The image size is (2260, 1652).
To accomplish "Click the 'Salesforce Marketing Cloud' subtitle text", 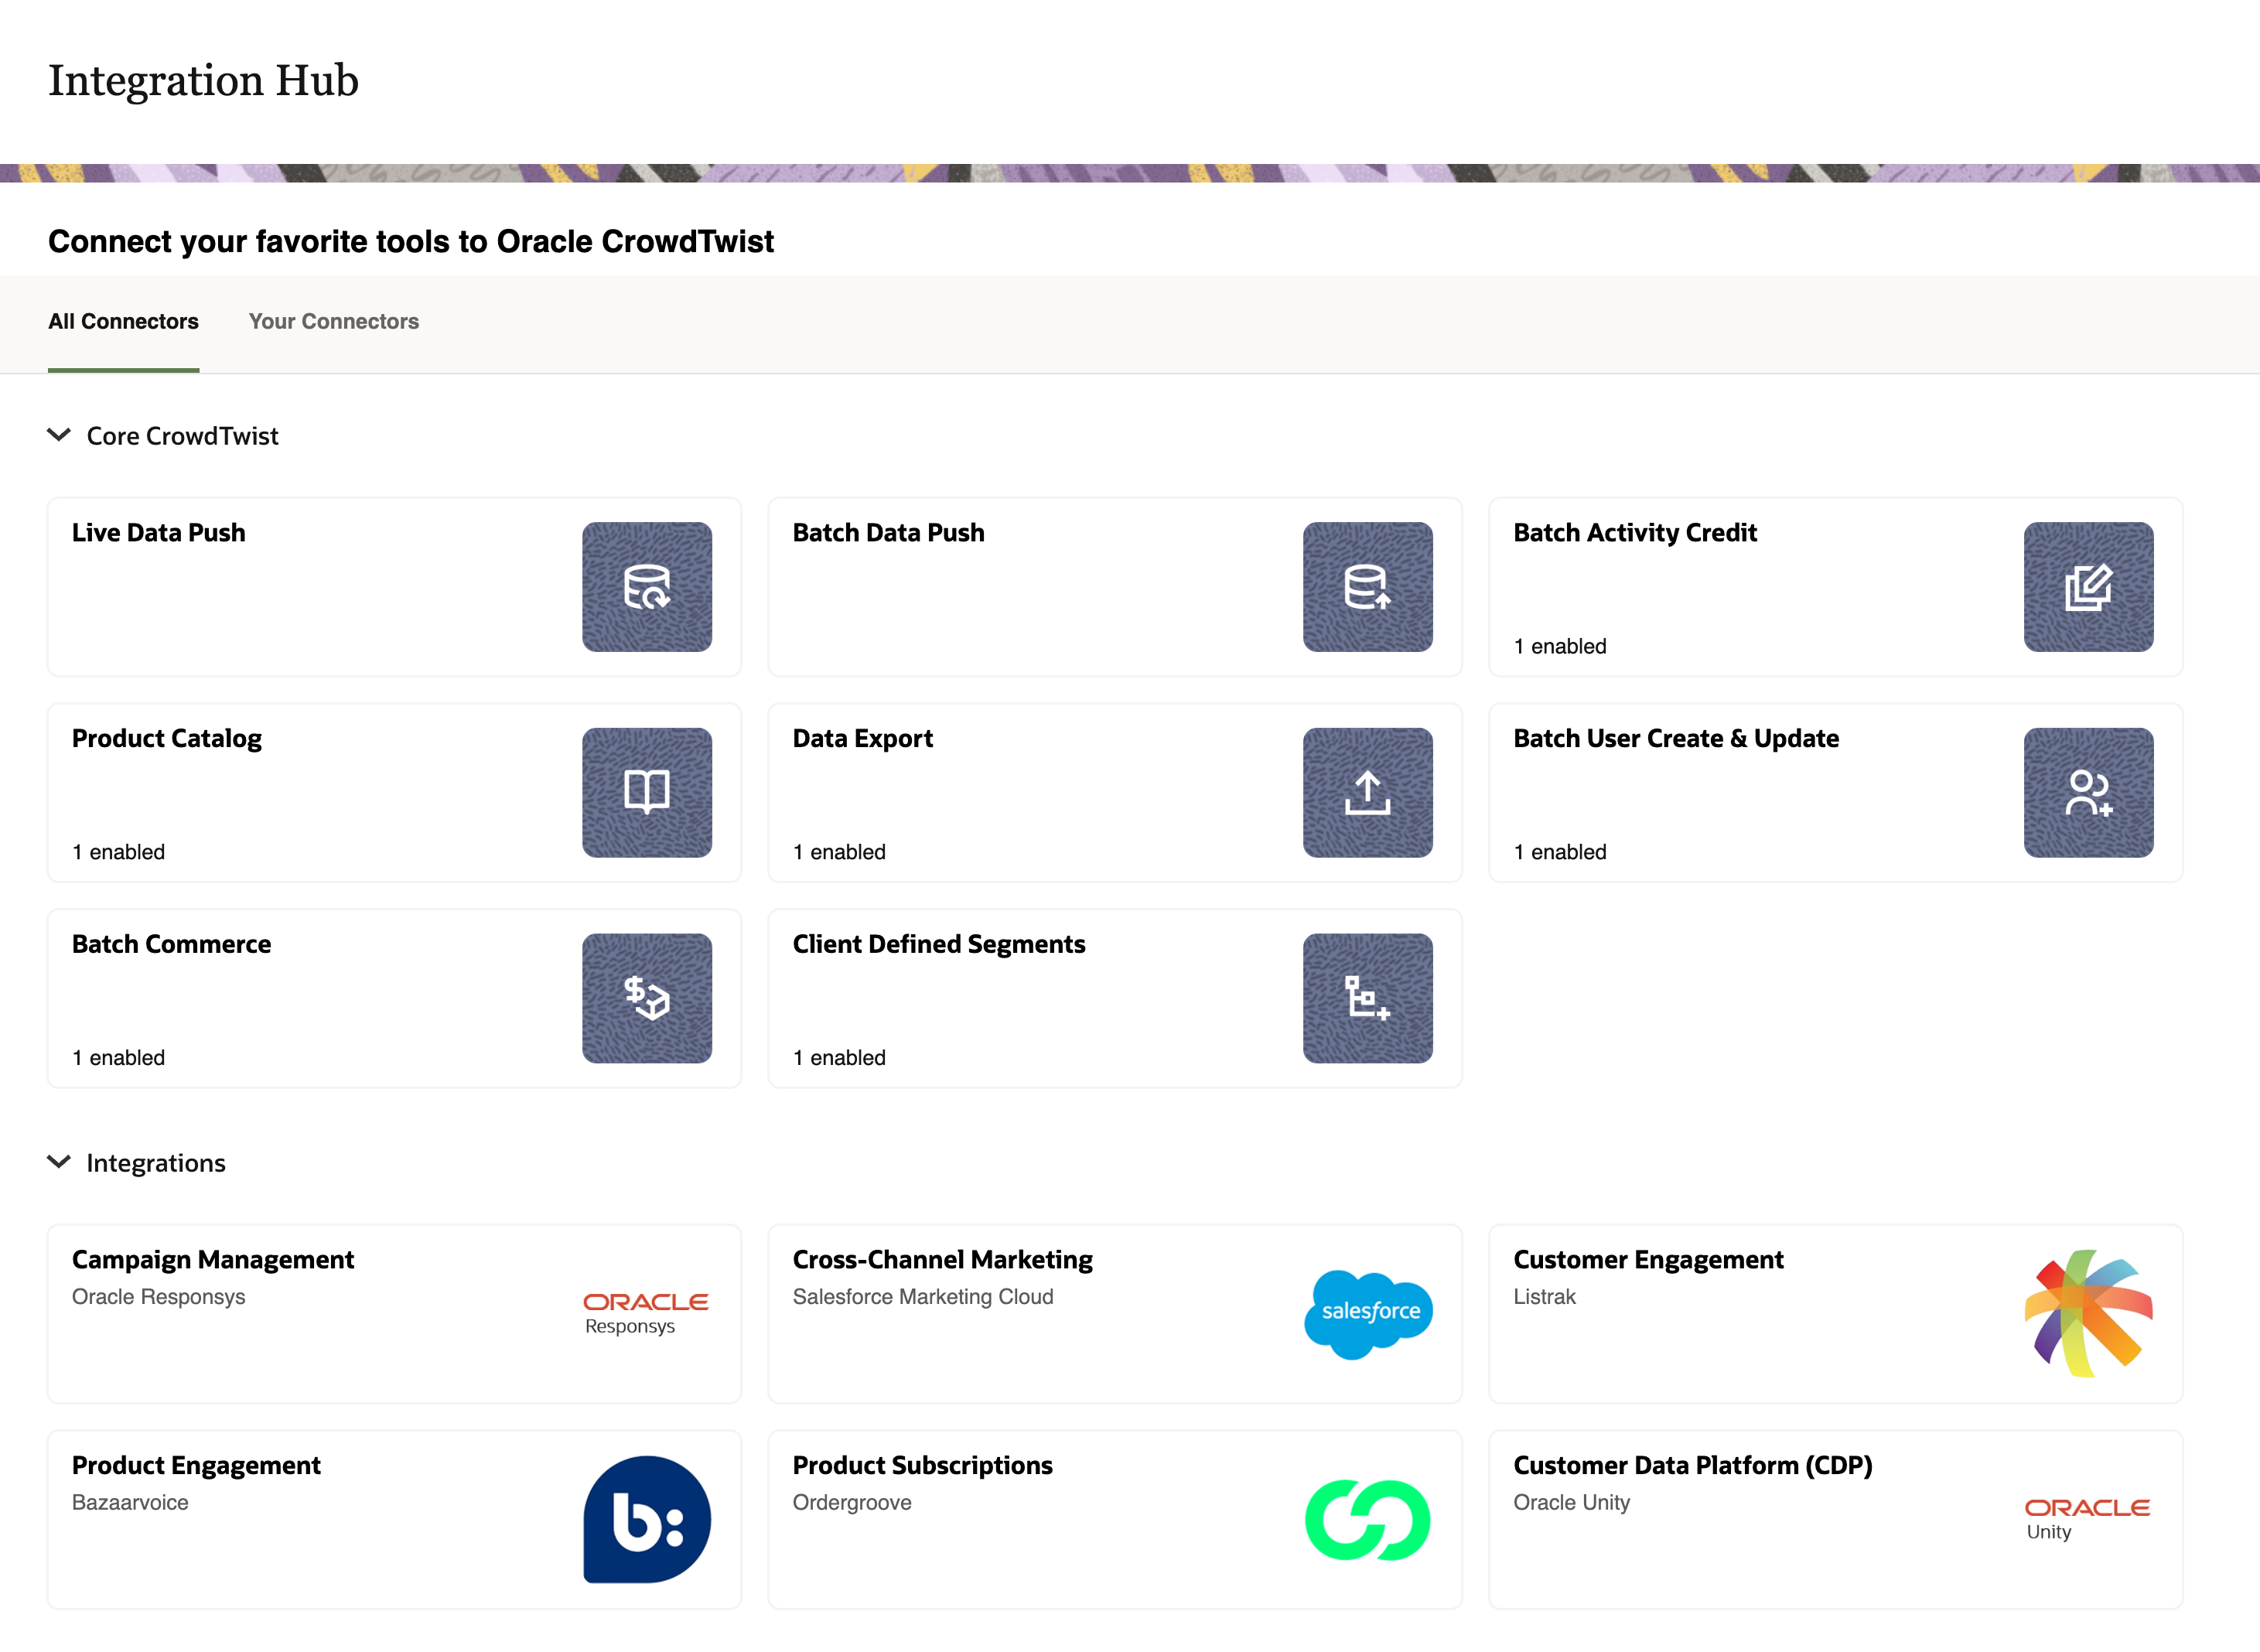I will pyautogui.click(x=923, y=1297).
